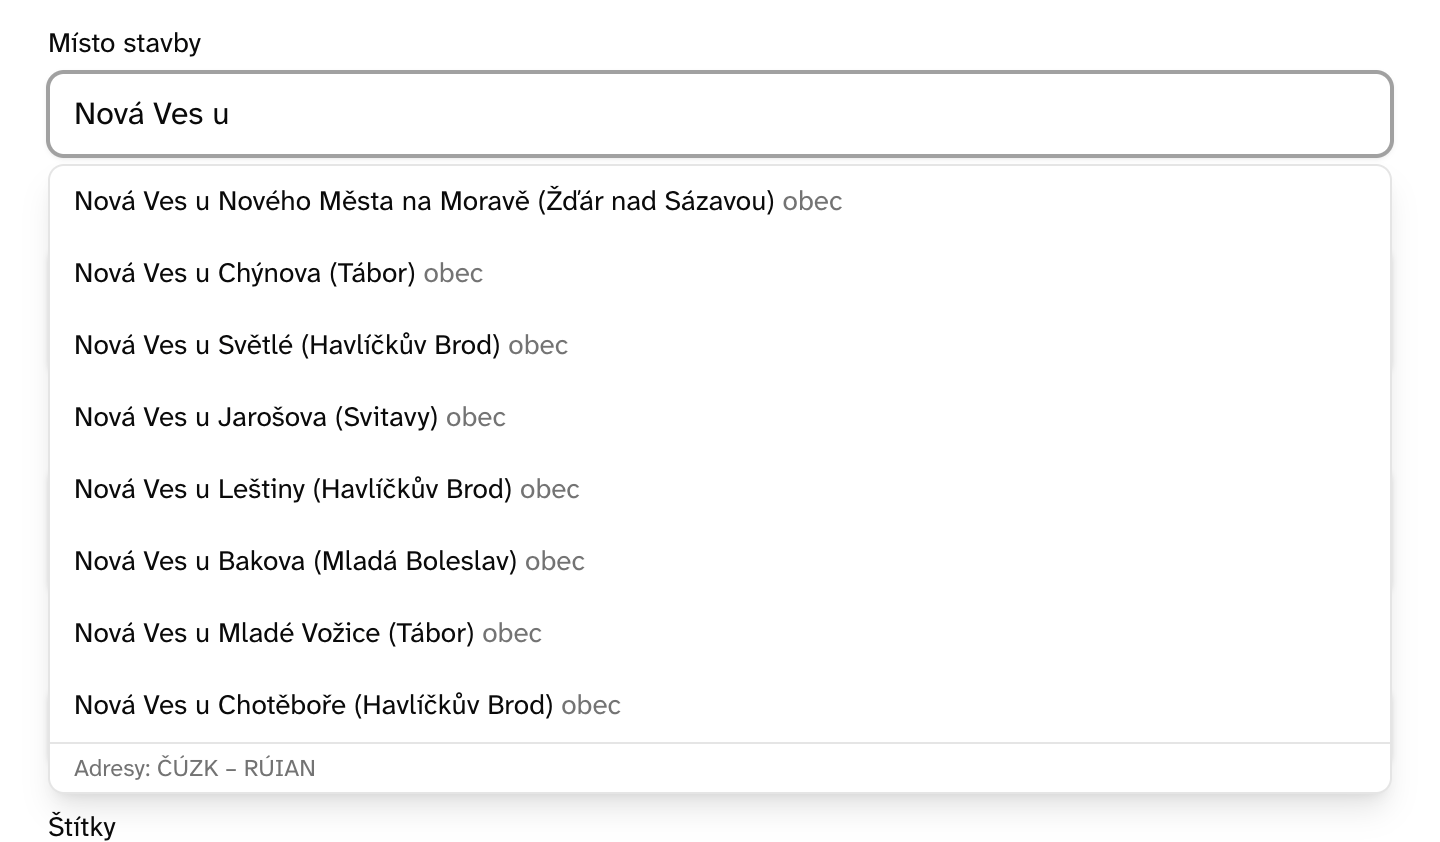The width and height of the screenshot is (1440, 842).
Task: Click the Štítky section label
Action: [82, 827]
